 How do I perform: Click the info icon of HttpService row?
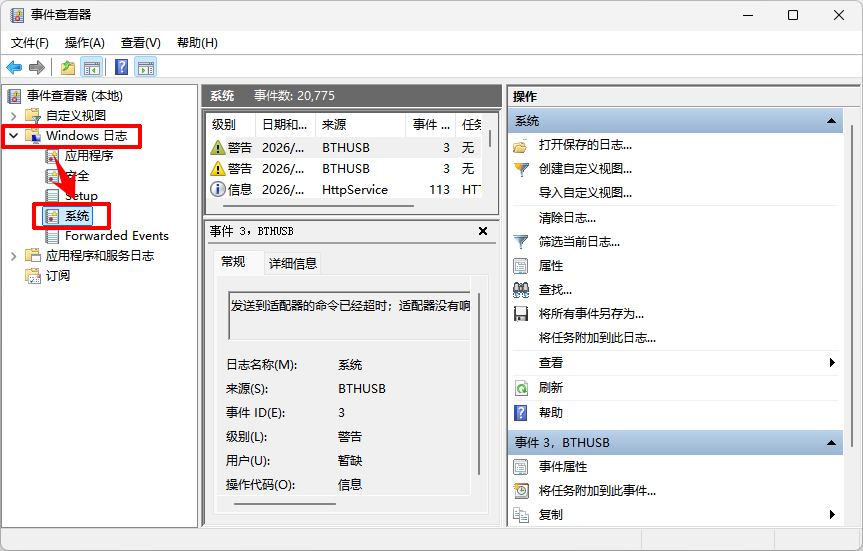pyautogui.click(x=218, y=189)
